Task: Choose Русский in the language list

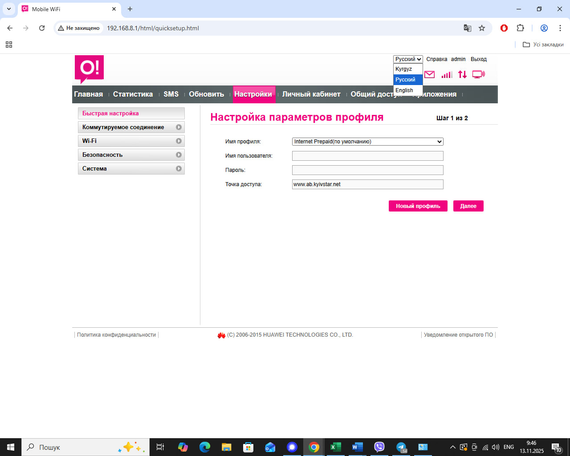Action: click(x=408, y=79)
